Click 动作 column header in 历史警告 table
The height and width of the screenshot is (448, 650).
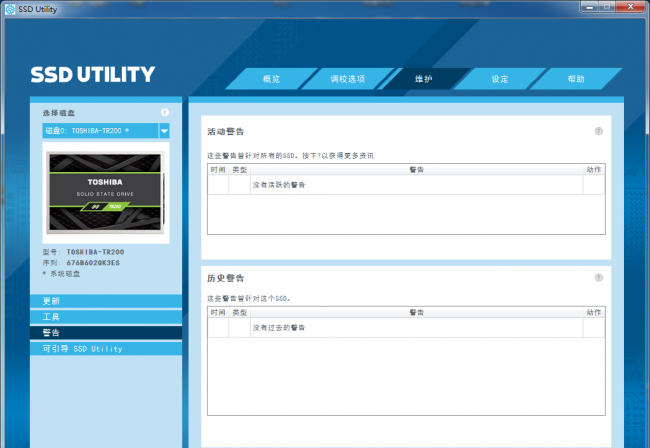pos(594,312)
